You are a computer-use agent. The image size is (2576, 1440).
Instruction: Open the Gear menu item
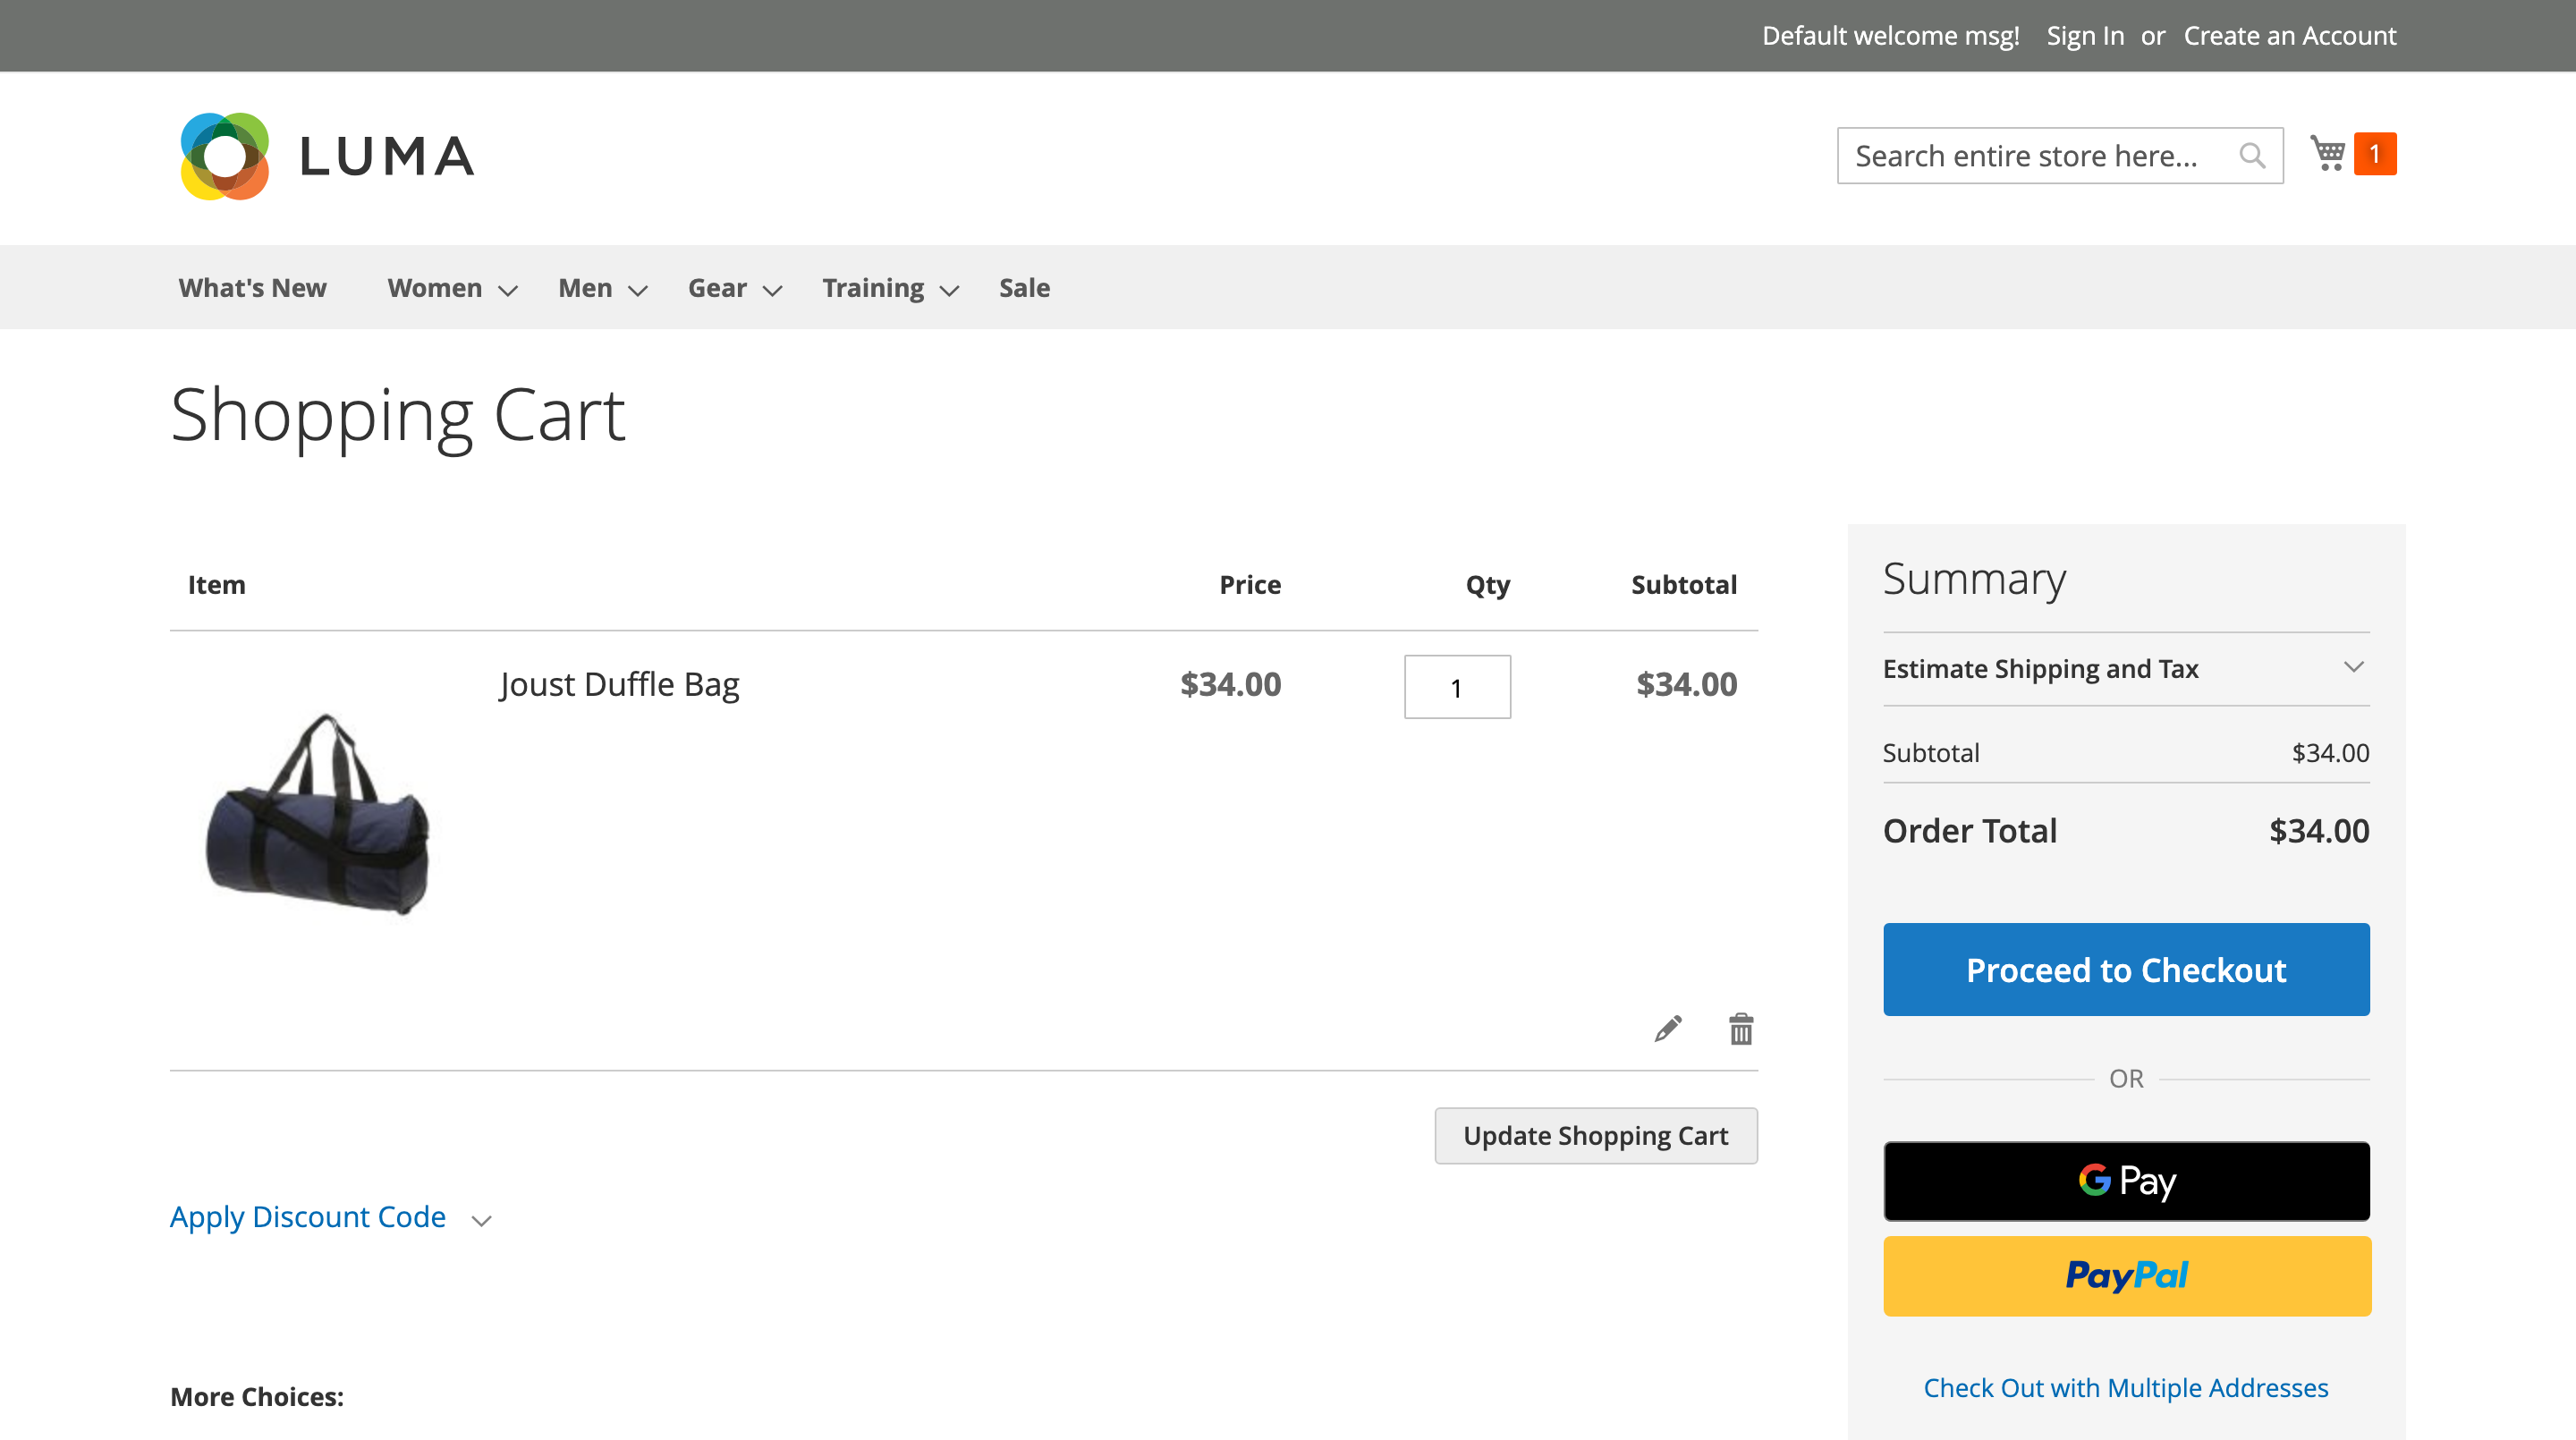coord(717,288)
